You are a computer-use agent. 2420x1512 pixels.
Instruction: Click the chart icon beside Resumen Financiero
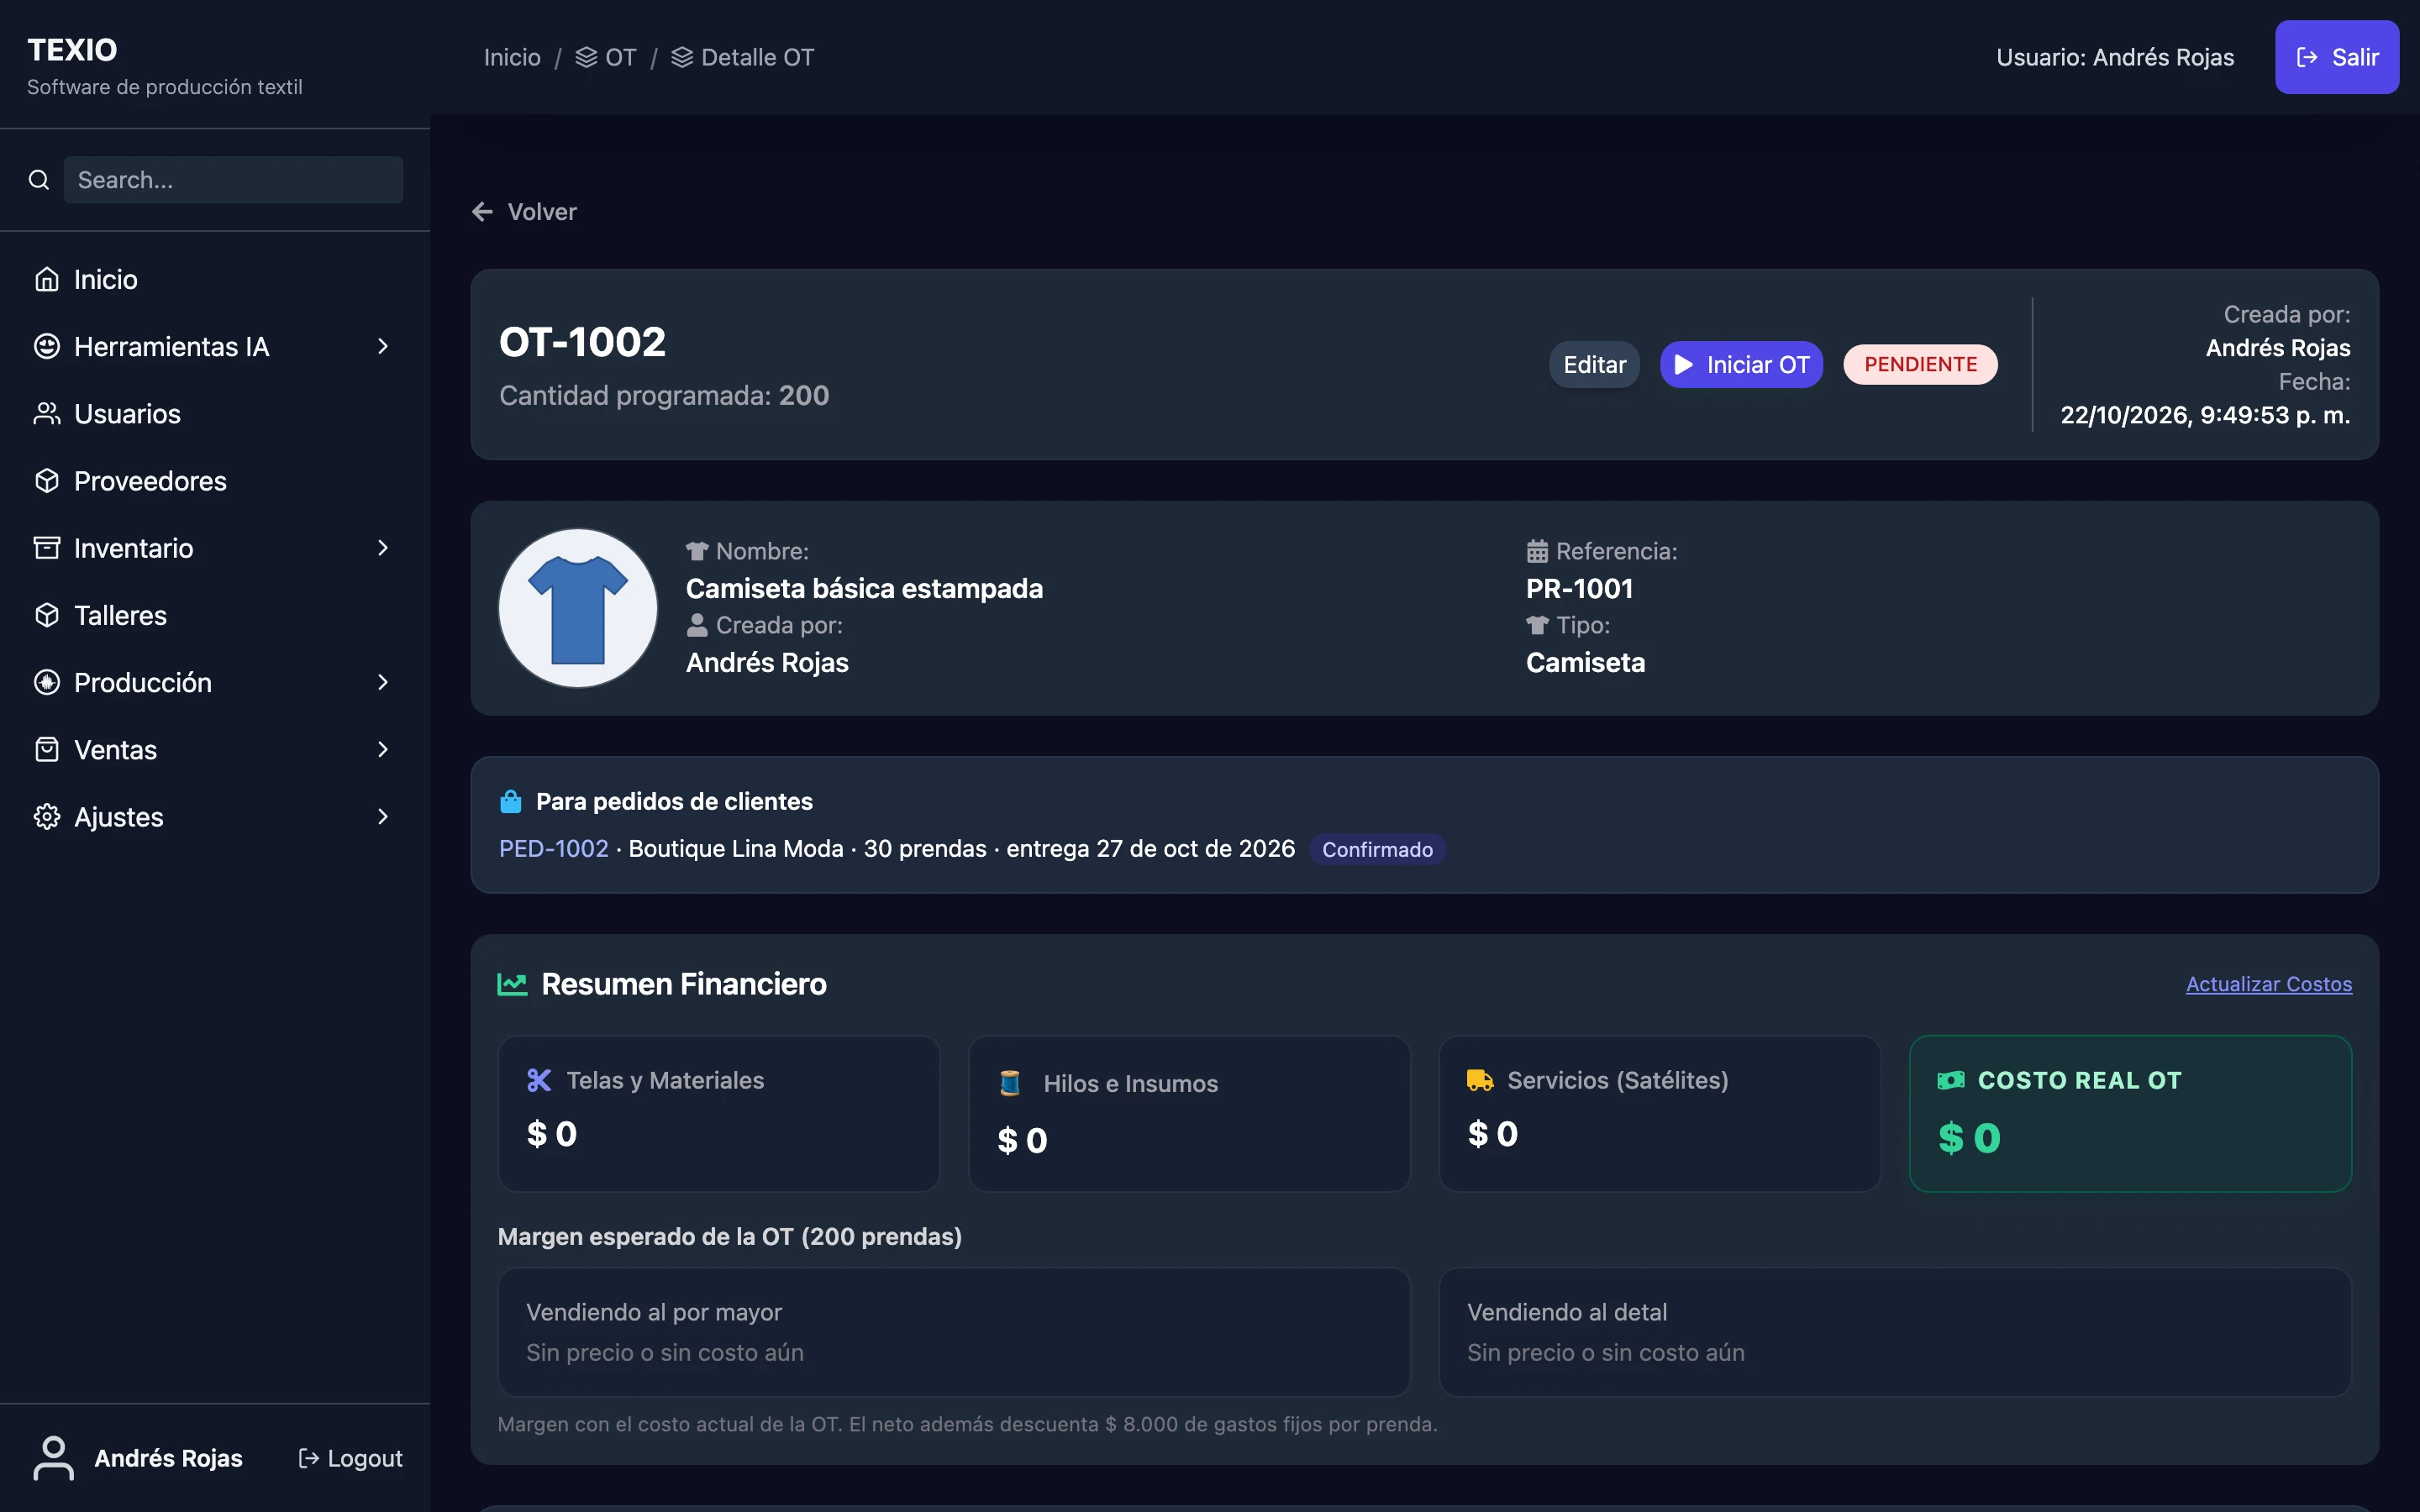point(512,984)
